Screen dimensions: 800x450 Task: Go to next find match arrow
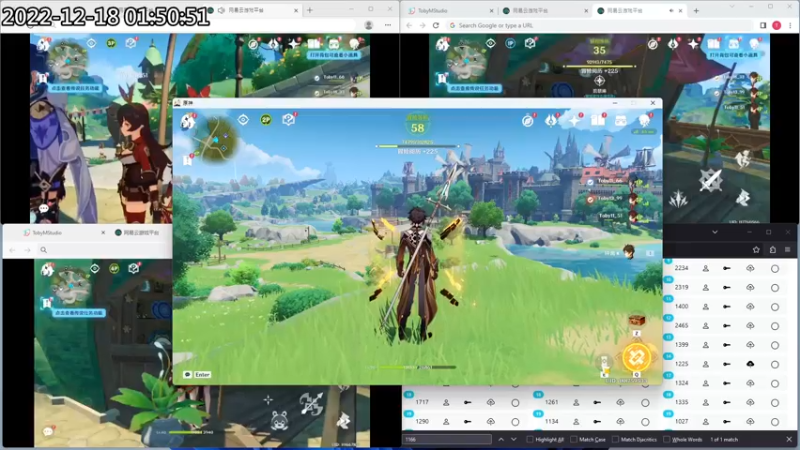[514, 439]
